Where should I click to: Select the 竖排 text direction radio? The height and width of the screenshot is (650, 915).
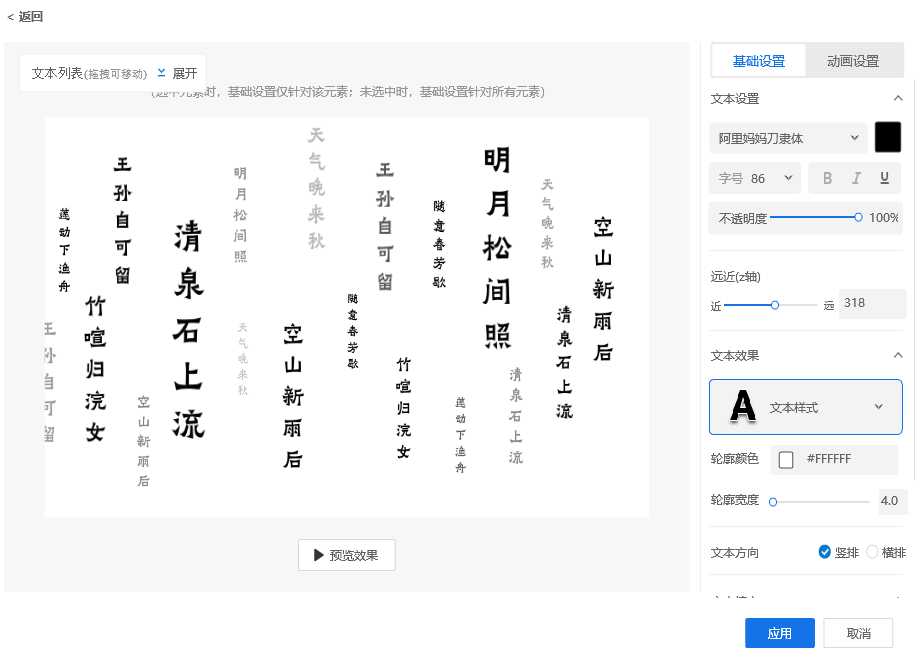(x=825, y=551)
